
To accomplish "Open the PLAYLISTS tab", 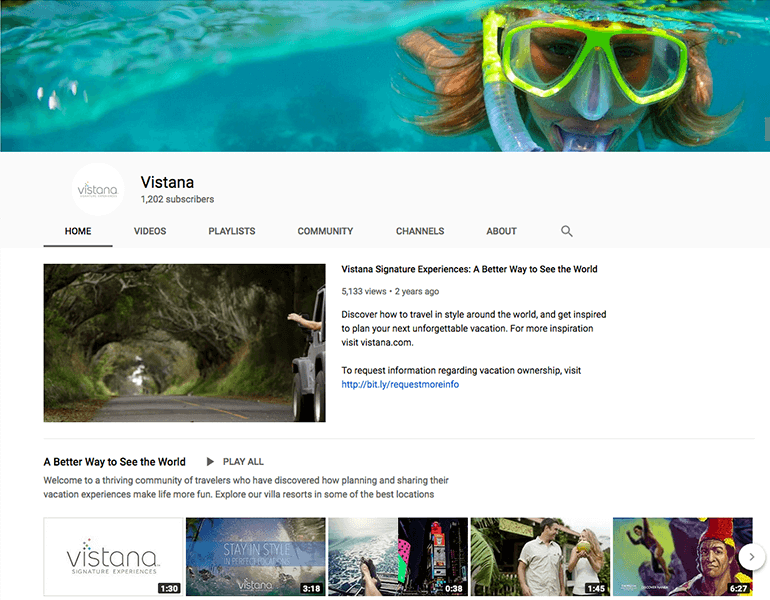I will click(232, 231).
